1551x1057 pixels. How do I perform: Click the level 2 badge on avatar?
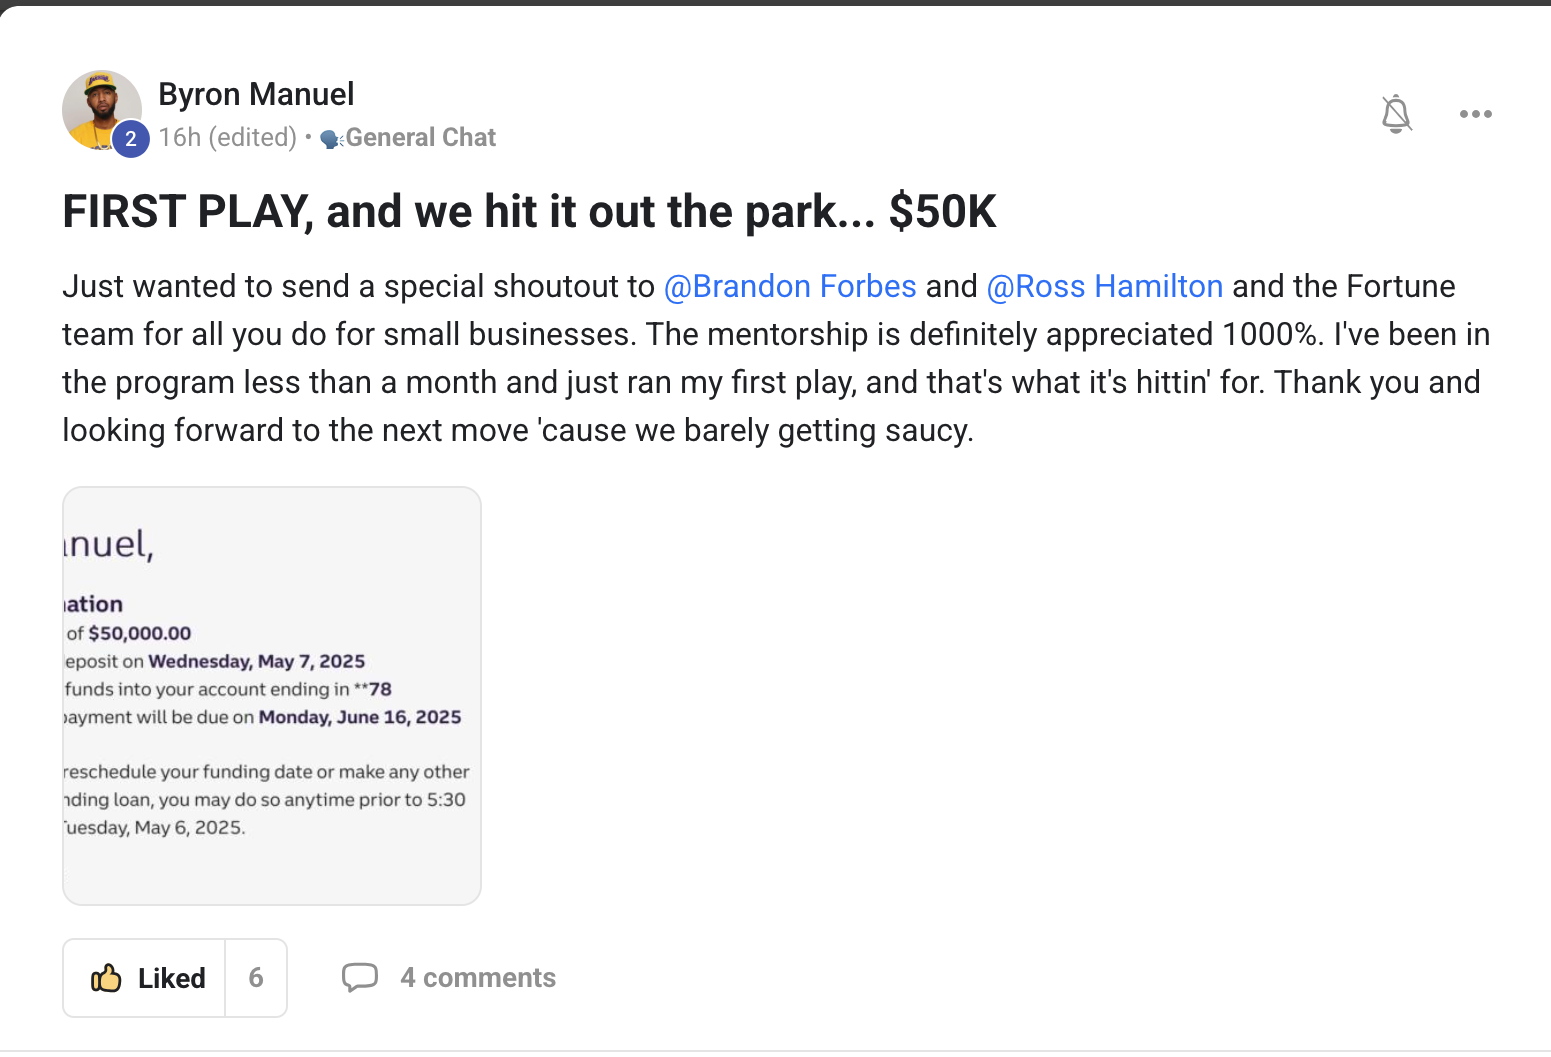(131, 139)
